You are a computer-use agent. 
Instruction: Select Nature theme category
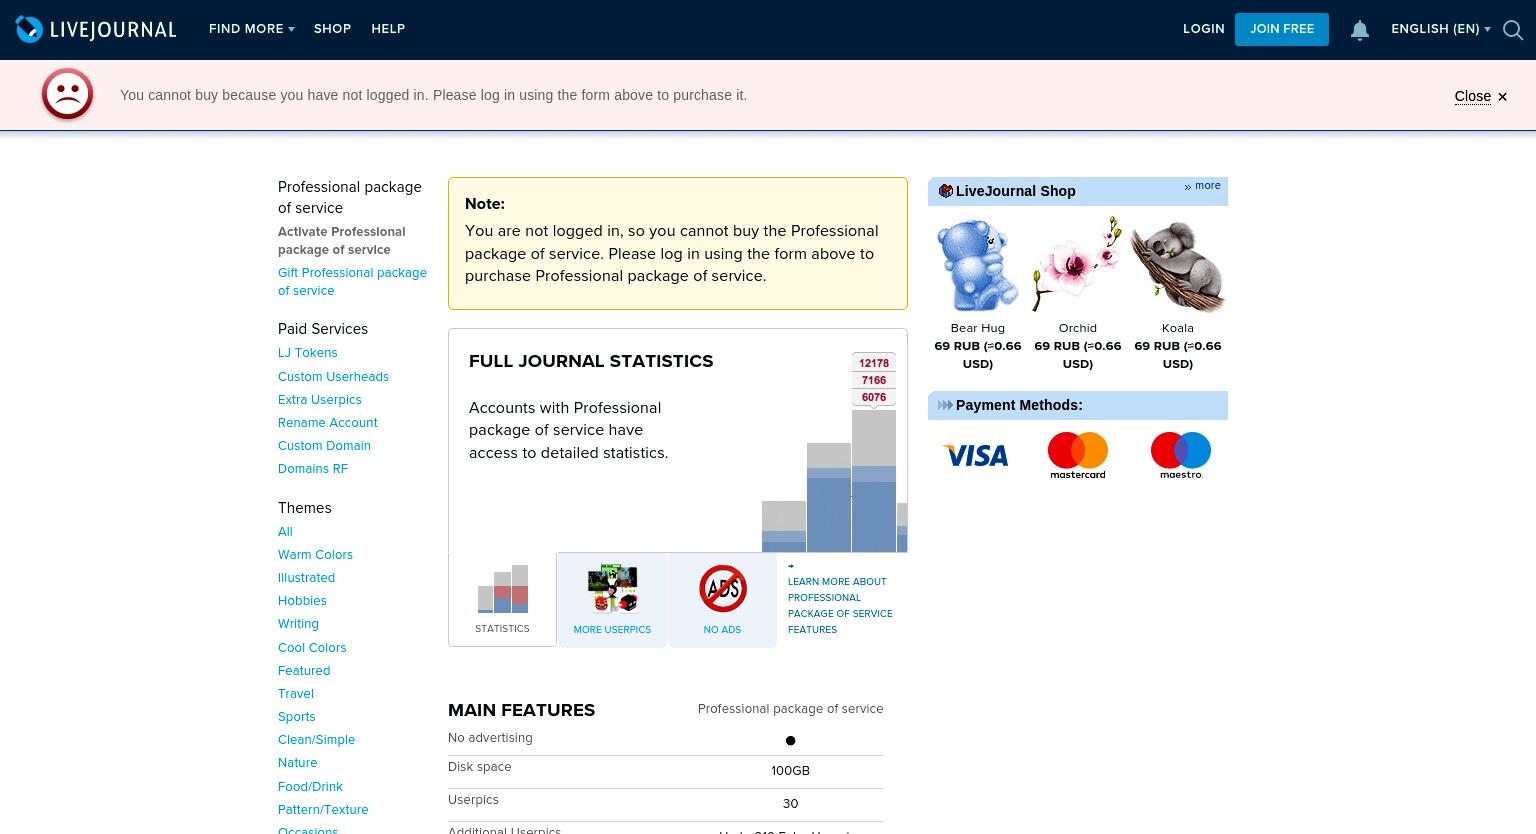click(x=297, y=763)
